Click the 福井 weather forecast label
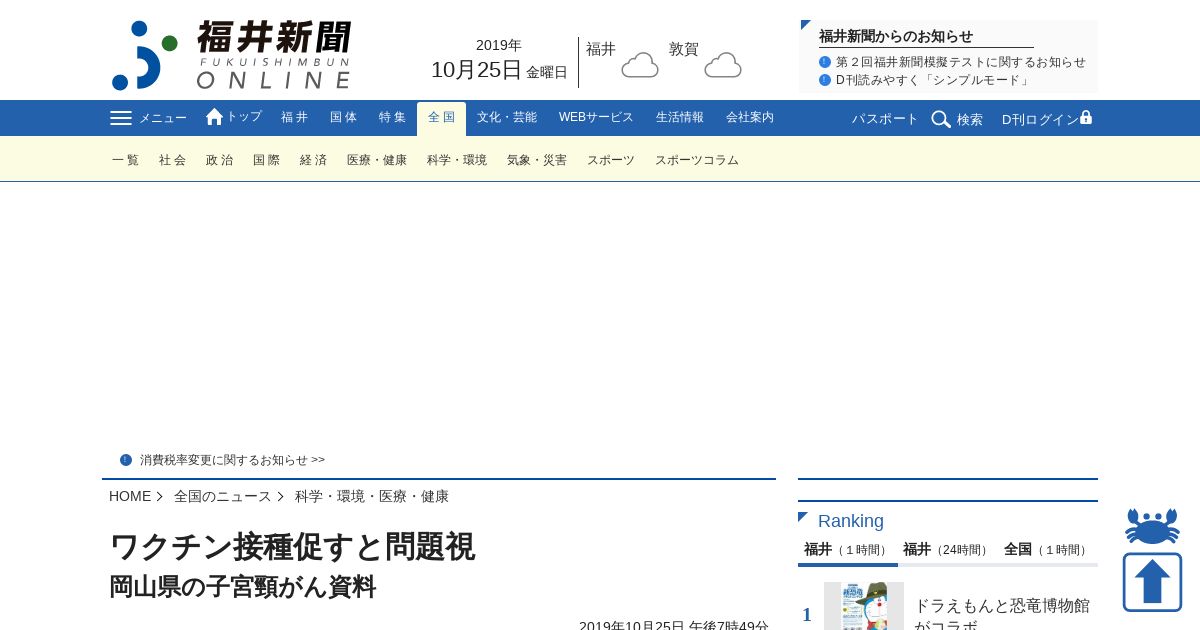This screenshot has height=630, width=1200. pyautogui.click(x=601, y=49)
